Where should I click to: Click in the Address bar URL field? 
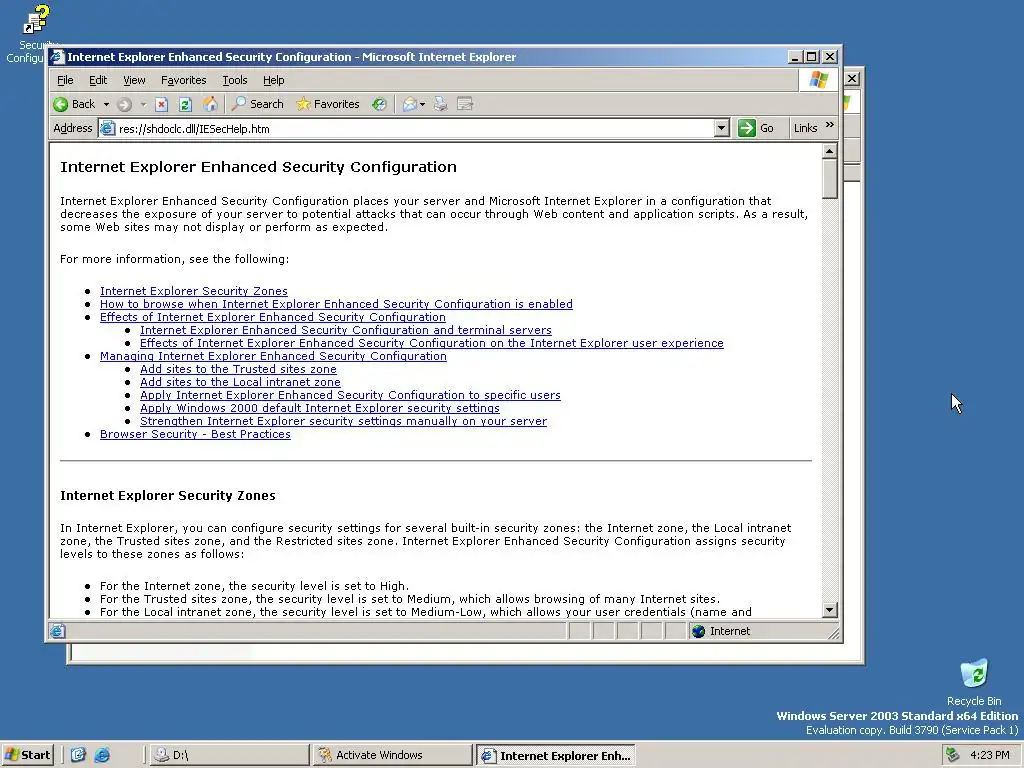[x=415, y=129]
